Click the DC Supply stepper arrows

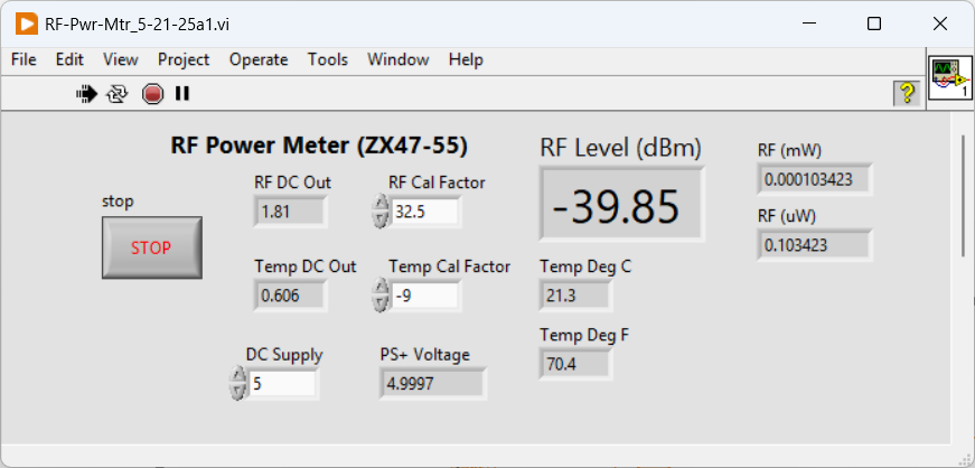[x=237, y=383]
